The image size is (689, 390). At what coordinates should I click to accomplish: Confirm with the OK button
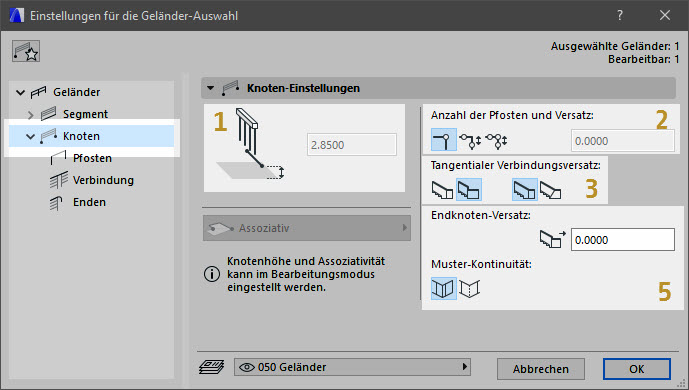[637, 369]
